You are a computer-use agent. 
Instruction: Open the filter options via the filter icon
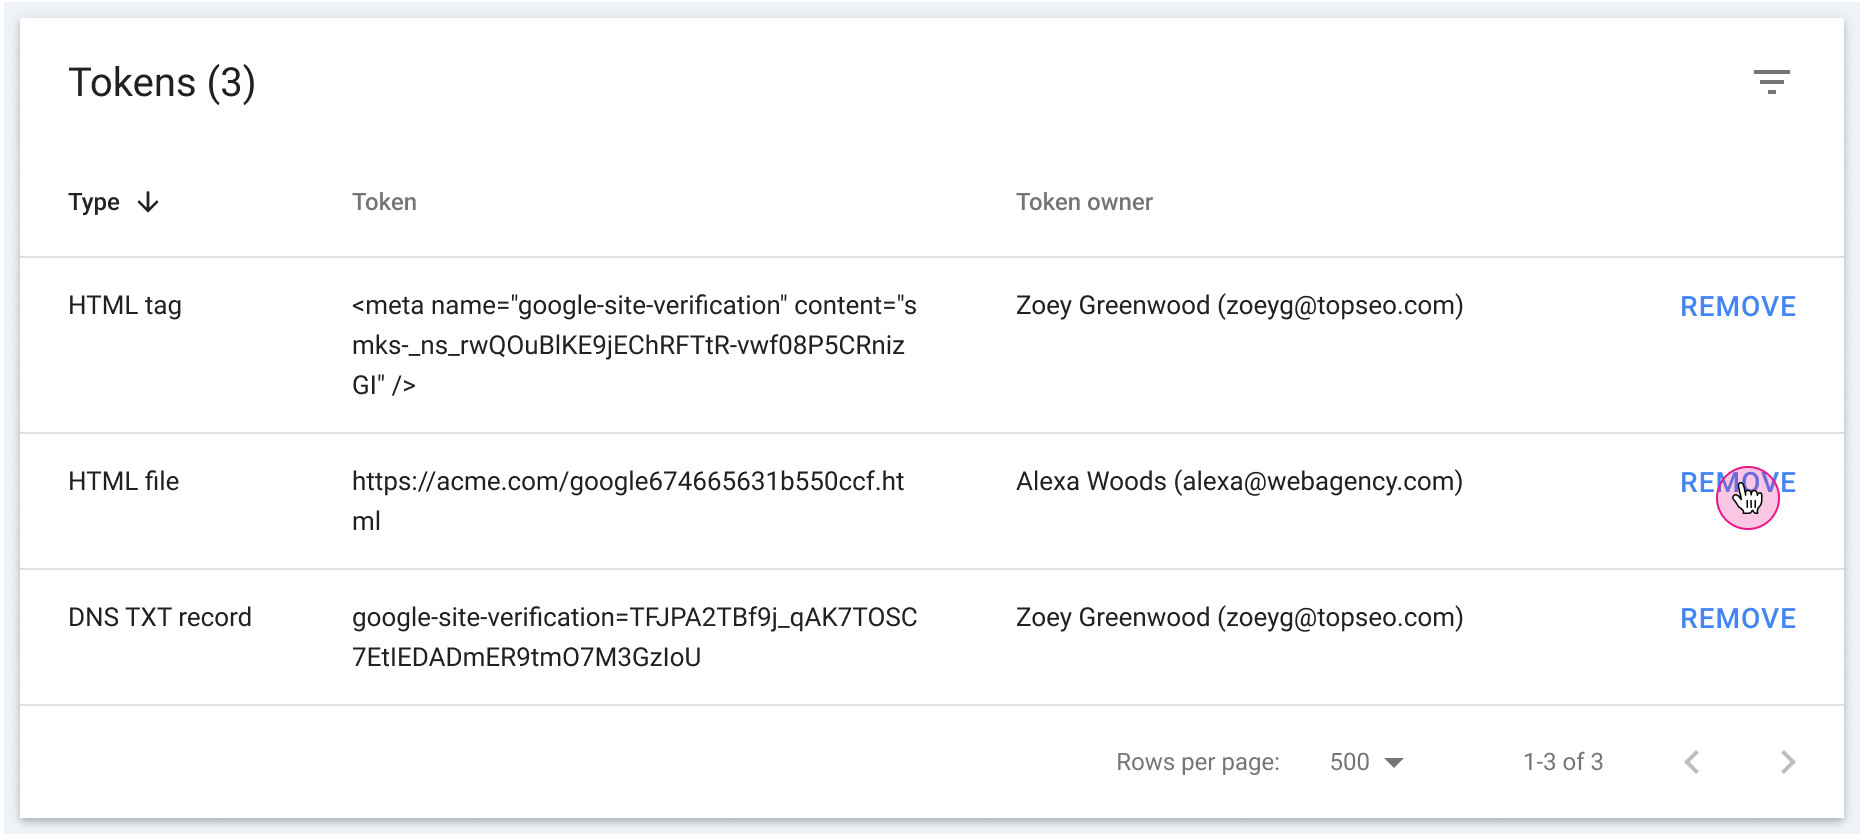[x=1770, y=82]
